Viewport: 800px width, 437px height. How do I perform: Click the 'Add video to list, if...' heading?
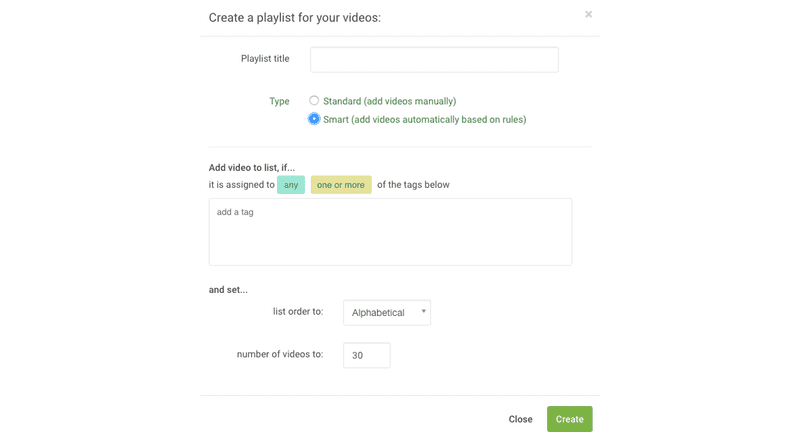252,166
